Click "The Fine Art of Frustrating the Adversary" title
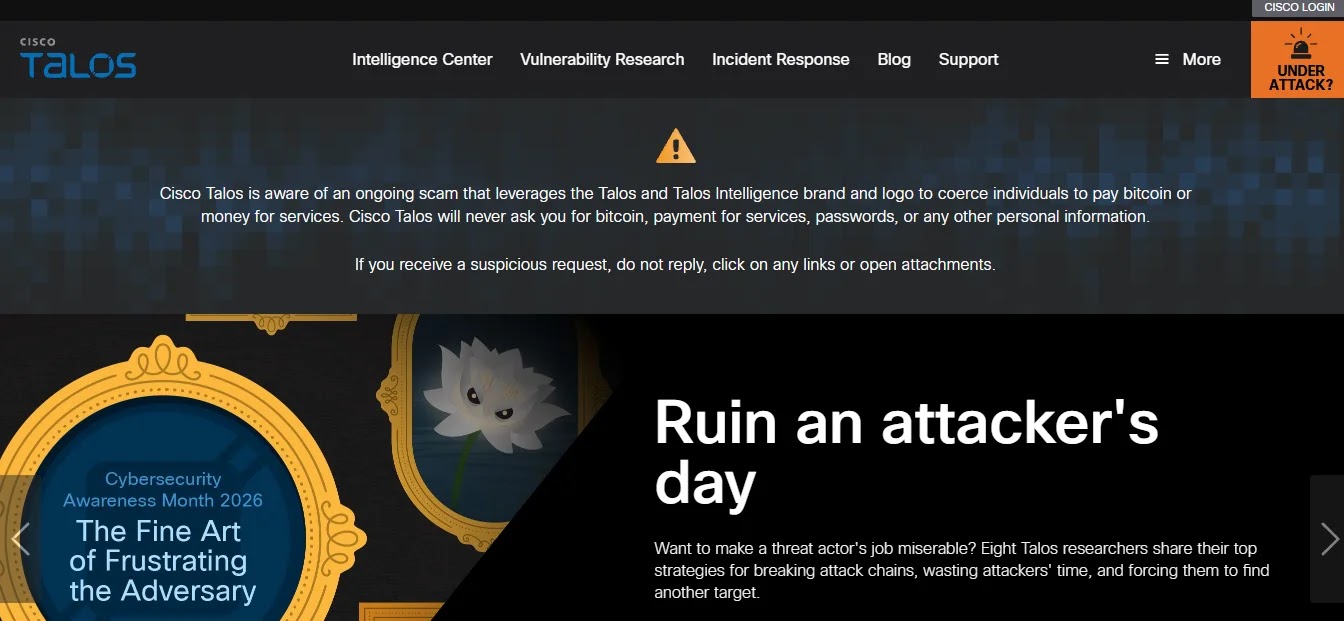 coord(163,561)
